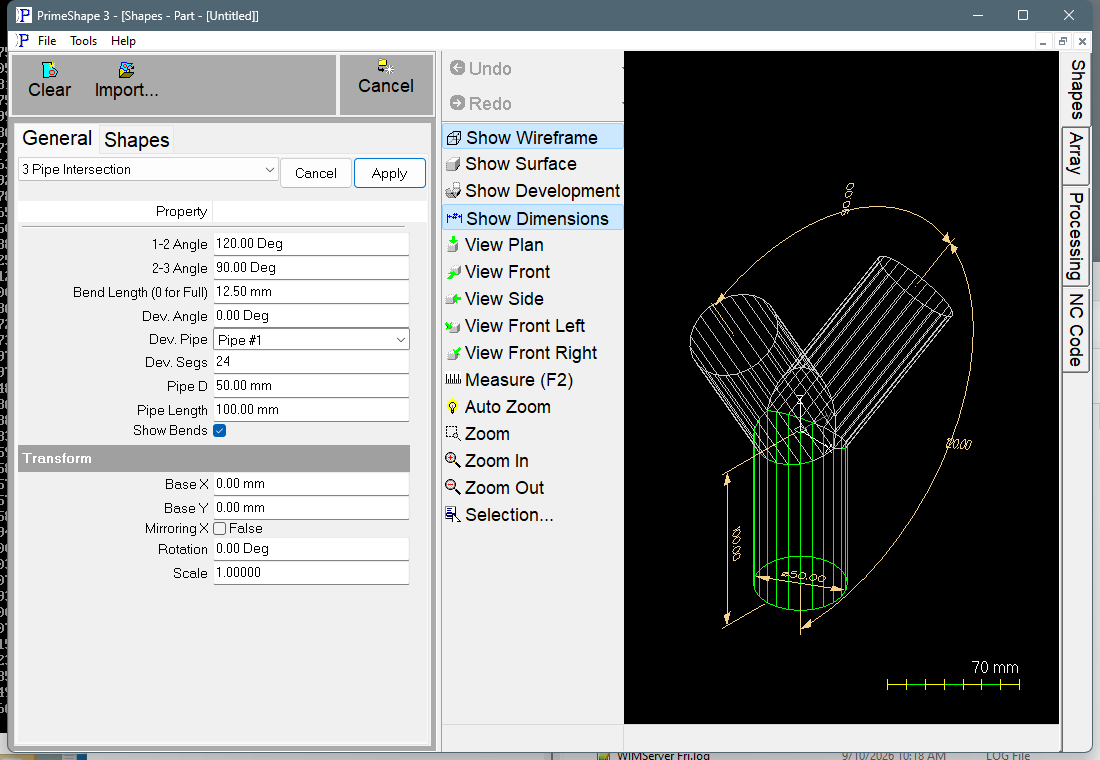Image resolution: width=1100 pixels, height=760 pixels.
Task: Click the P icon beside File menu
Action: tap(23, 40)
